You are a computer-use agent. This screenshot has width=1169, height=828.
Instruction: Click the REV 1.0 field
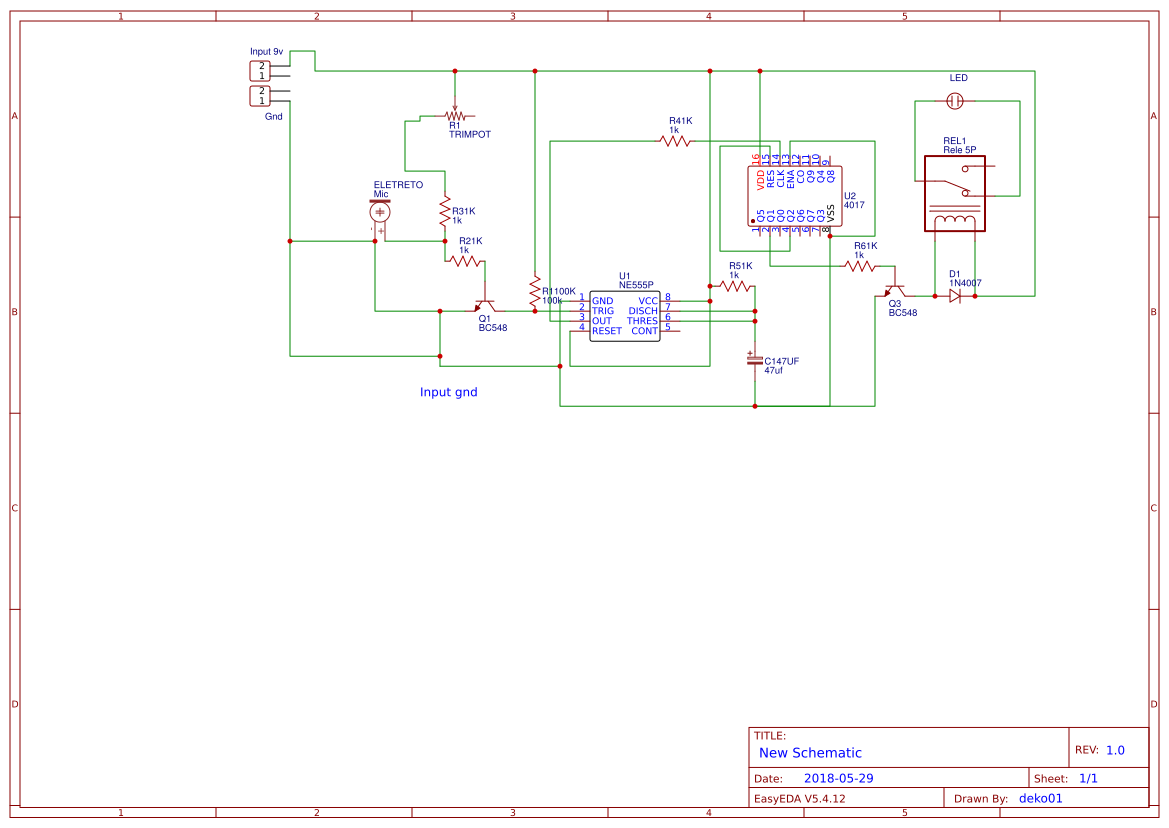click(1115, 750)
